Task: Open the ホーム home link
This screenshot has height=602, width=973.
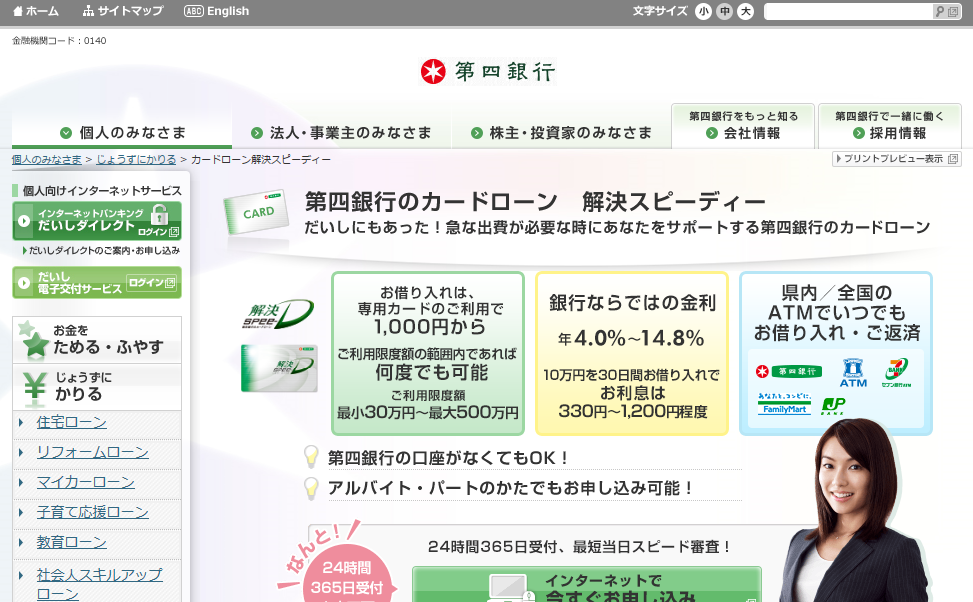Action: (x=36, y=11)
